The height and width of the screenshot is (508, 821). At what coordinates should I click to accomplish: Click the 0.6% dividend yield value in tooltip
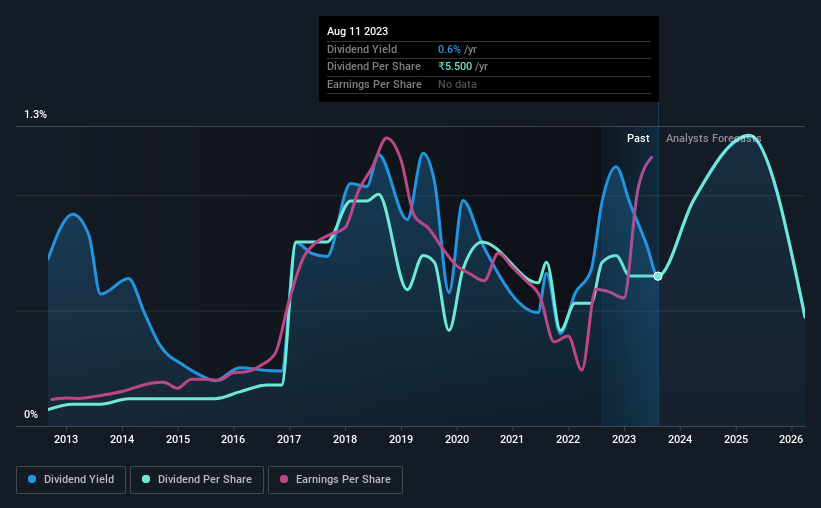coord(449,49)
